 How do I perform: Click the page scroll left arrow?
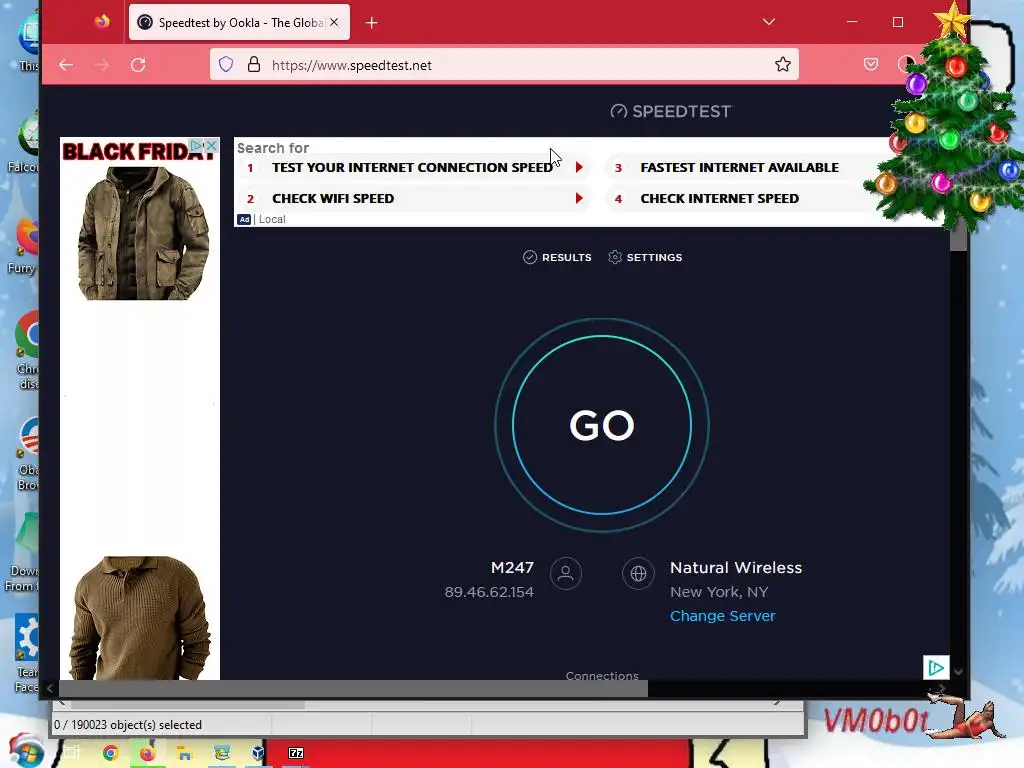pyautogui.click(x=50, y=688)
